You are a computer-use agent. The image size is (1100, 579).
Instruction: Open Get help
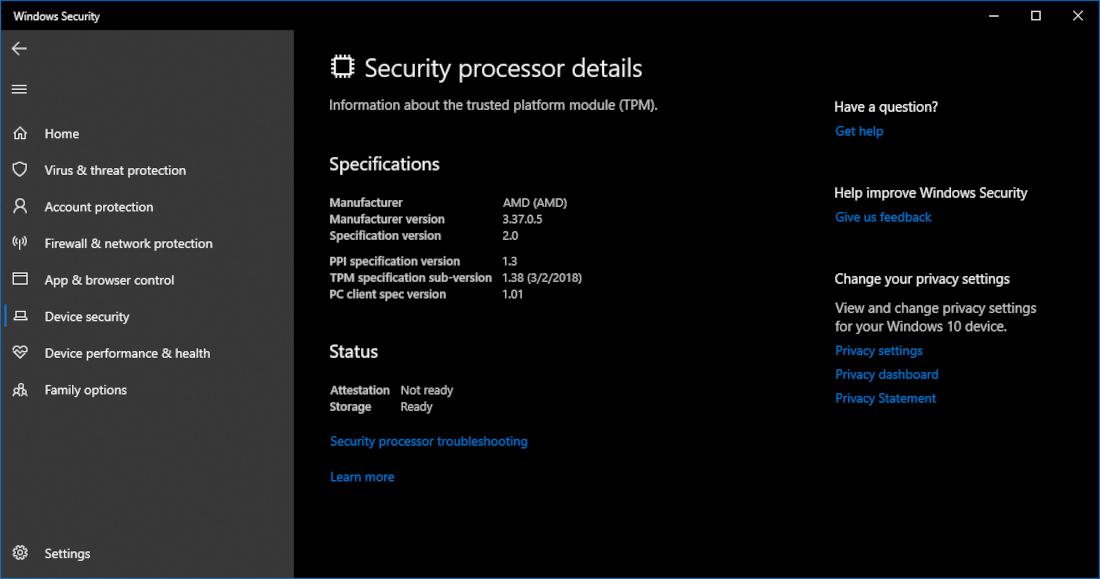[x=858, y=131]
